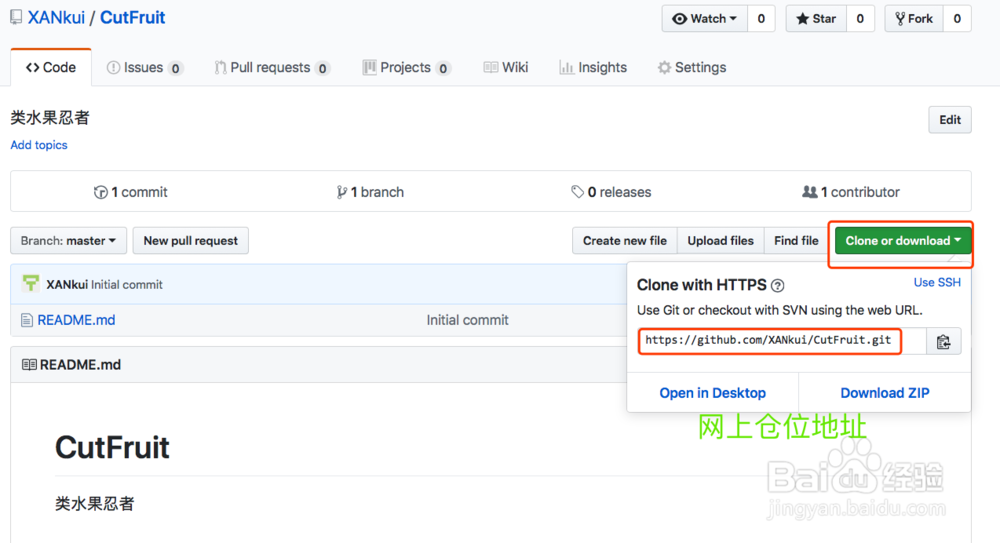This screenshot has width=1000, height=543.
Task: Click the tag icon beside 0 releases
Action: coord(577,191)
